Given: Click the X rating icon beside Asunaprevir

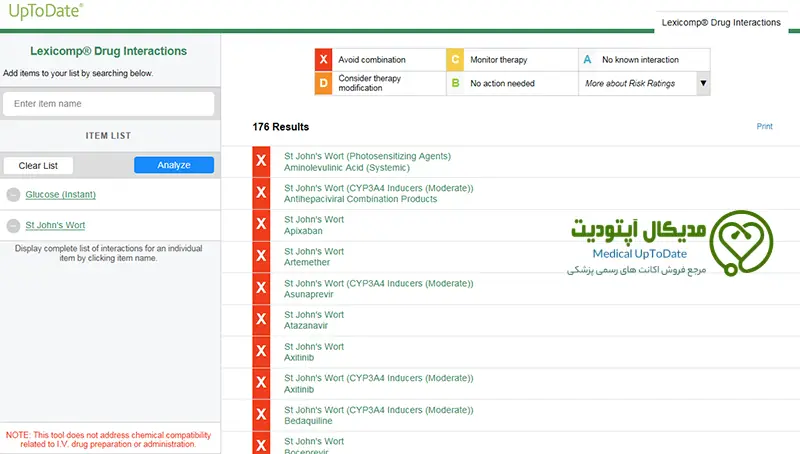Looking at the screenshot, I should pyautogui.click(x=261, y=288).
